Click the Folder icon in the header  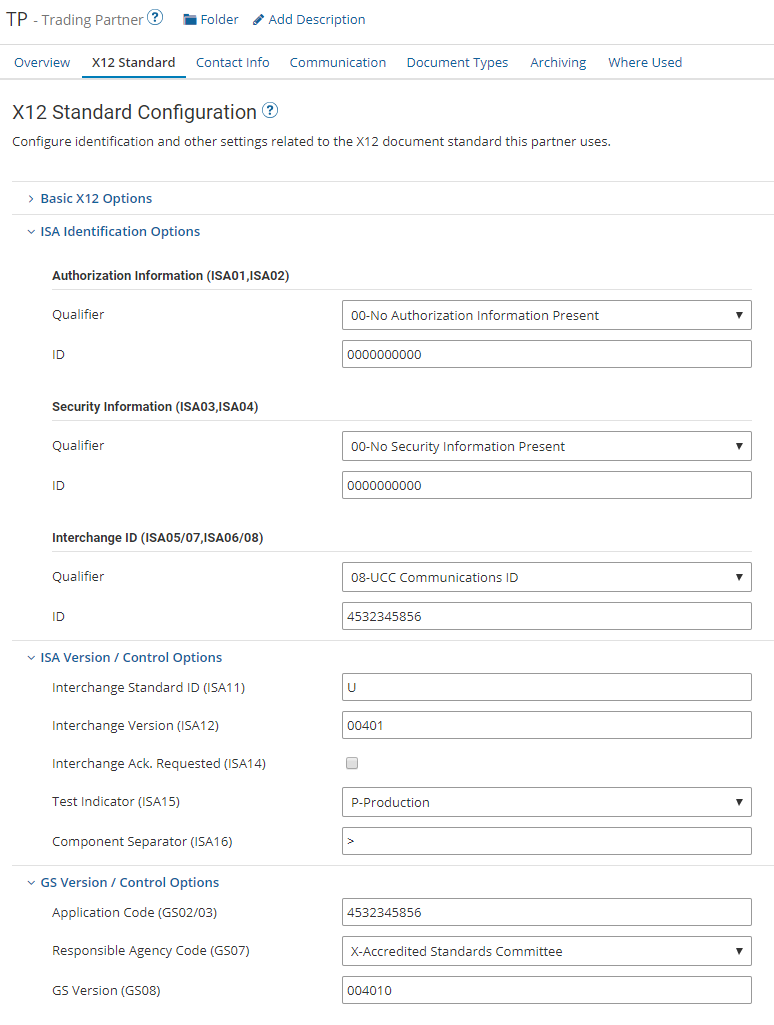(x=190, y=19)
